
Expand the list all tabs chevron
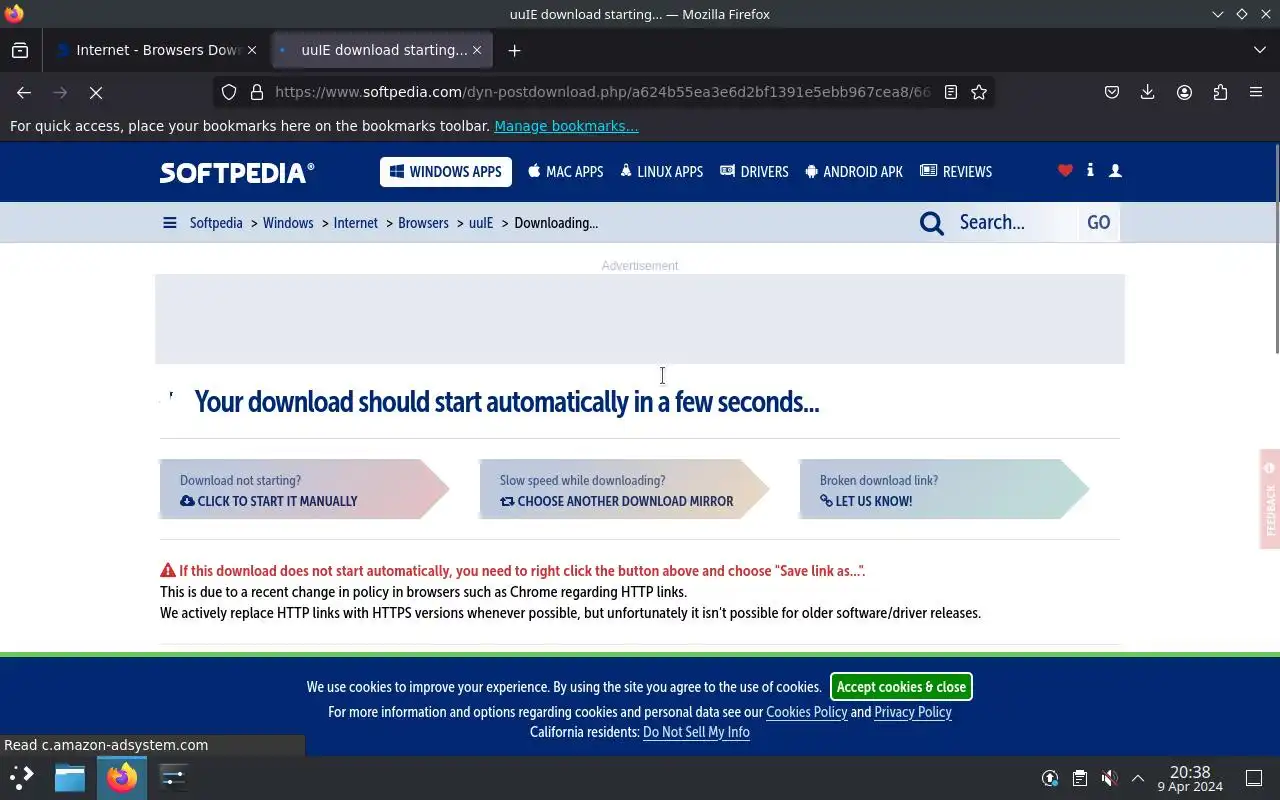coord(1260,50)
